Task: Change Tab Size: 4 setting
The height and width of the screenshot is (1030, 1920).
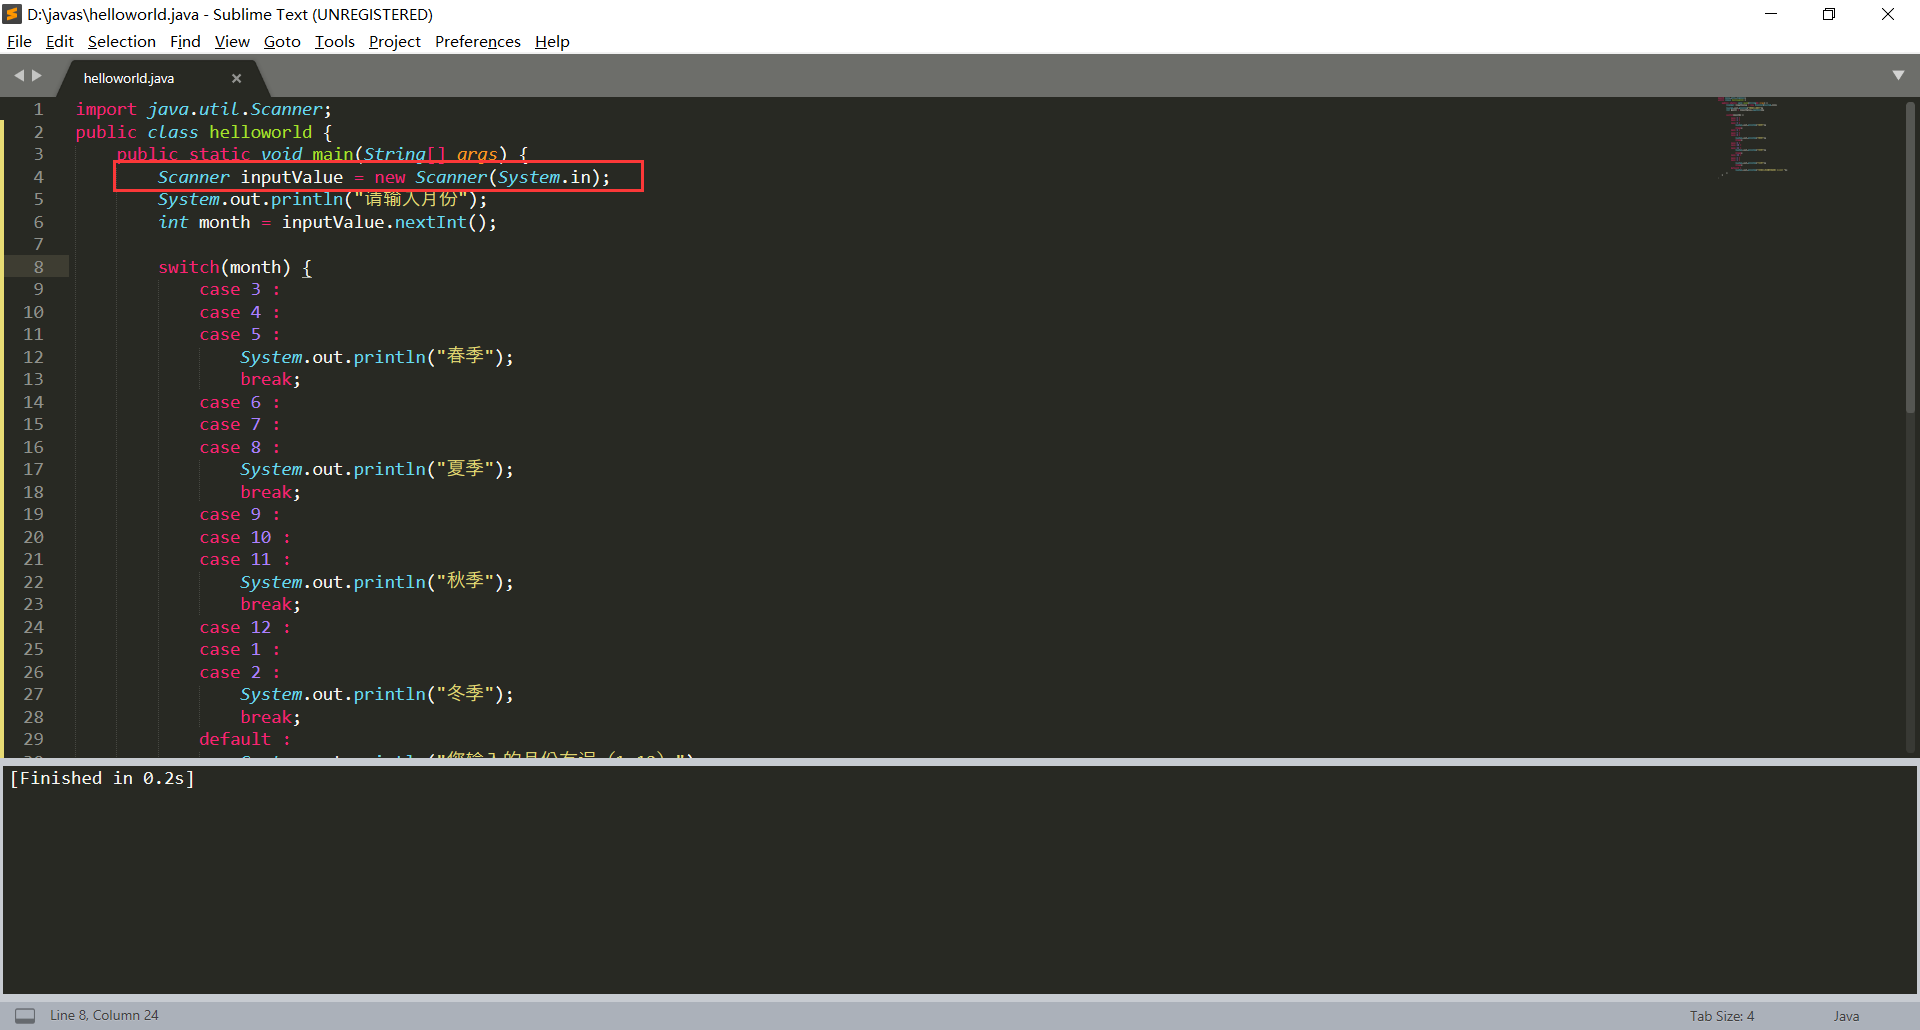Action: coord(1722,1015)
